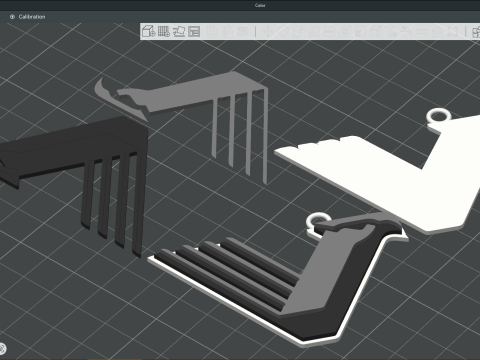This screenshot has width=480, height=360.
Task: Click the Auto orient toolbar icon
Action: (x=179, y=31)
